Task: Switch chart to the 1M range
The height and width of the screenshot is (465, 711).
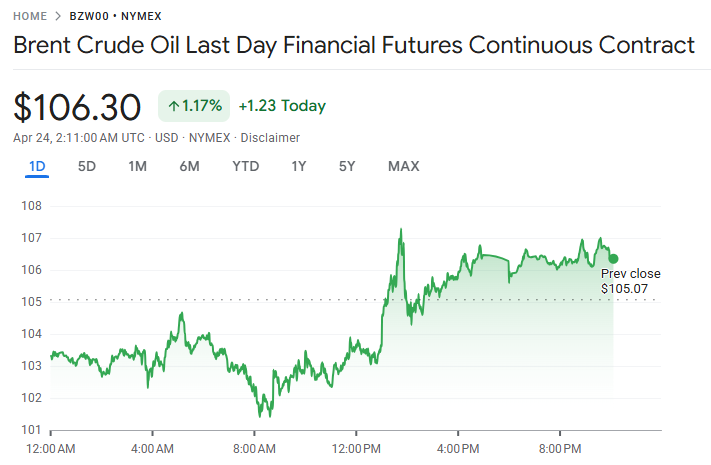Action: pos(138,166)
